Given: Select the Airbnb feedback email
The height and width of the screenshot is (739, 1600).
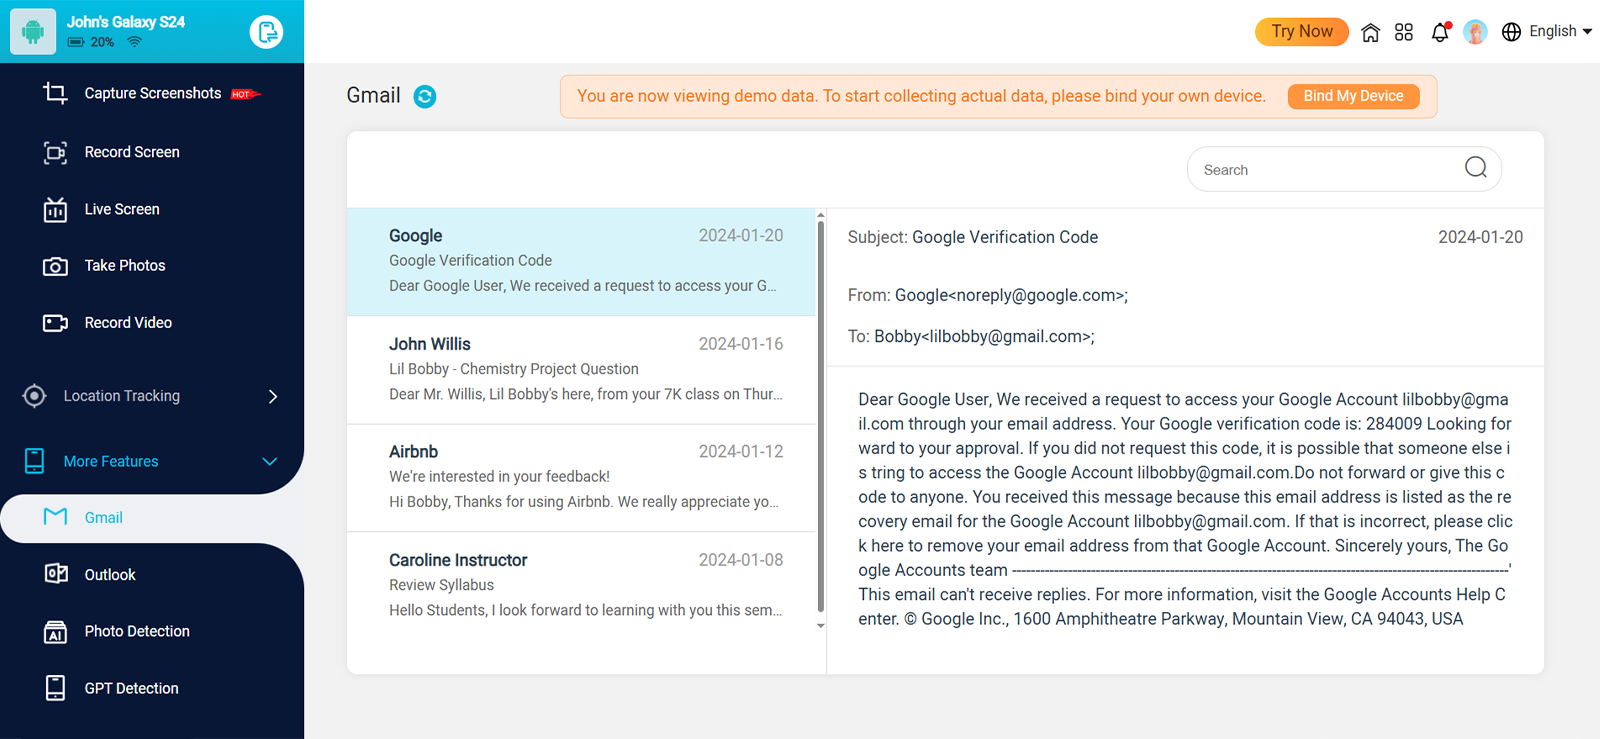Looking at the screenshot, I should tap(585, 477).
